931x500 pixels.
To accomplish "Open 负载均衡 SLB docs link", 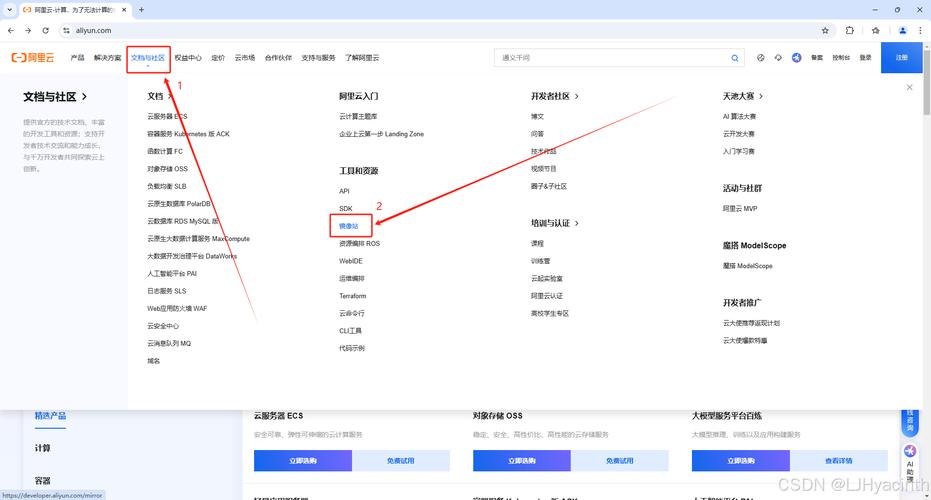I will tap(167, 186).
